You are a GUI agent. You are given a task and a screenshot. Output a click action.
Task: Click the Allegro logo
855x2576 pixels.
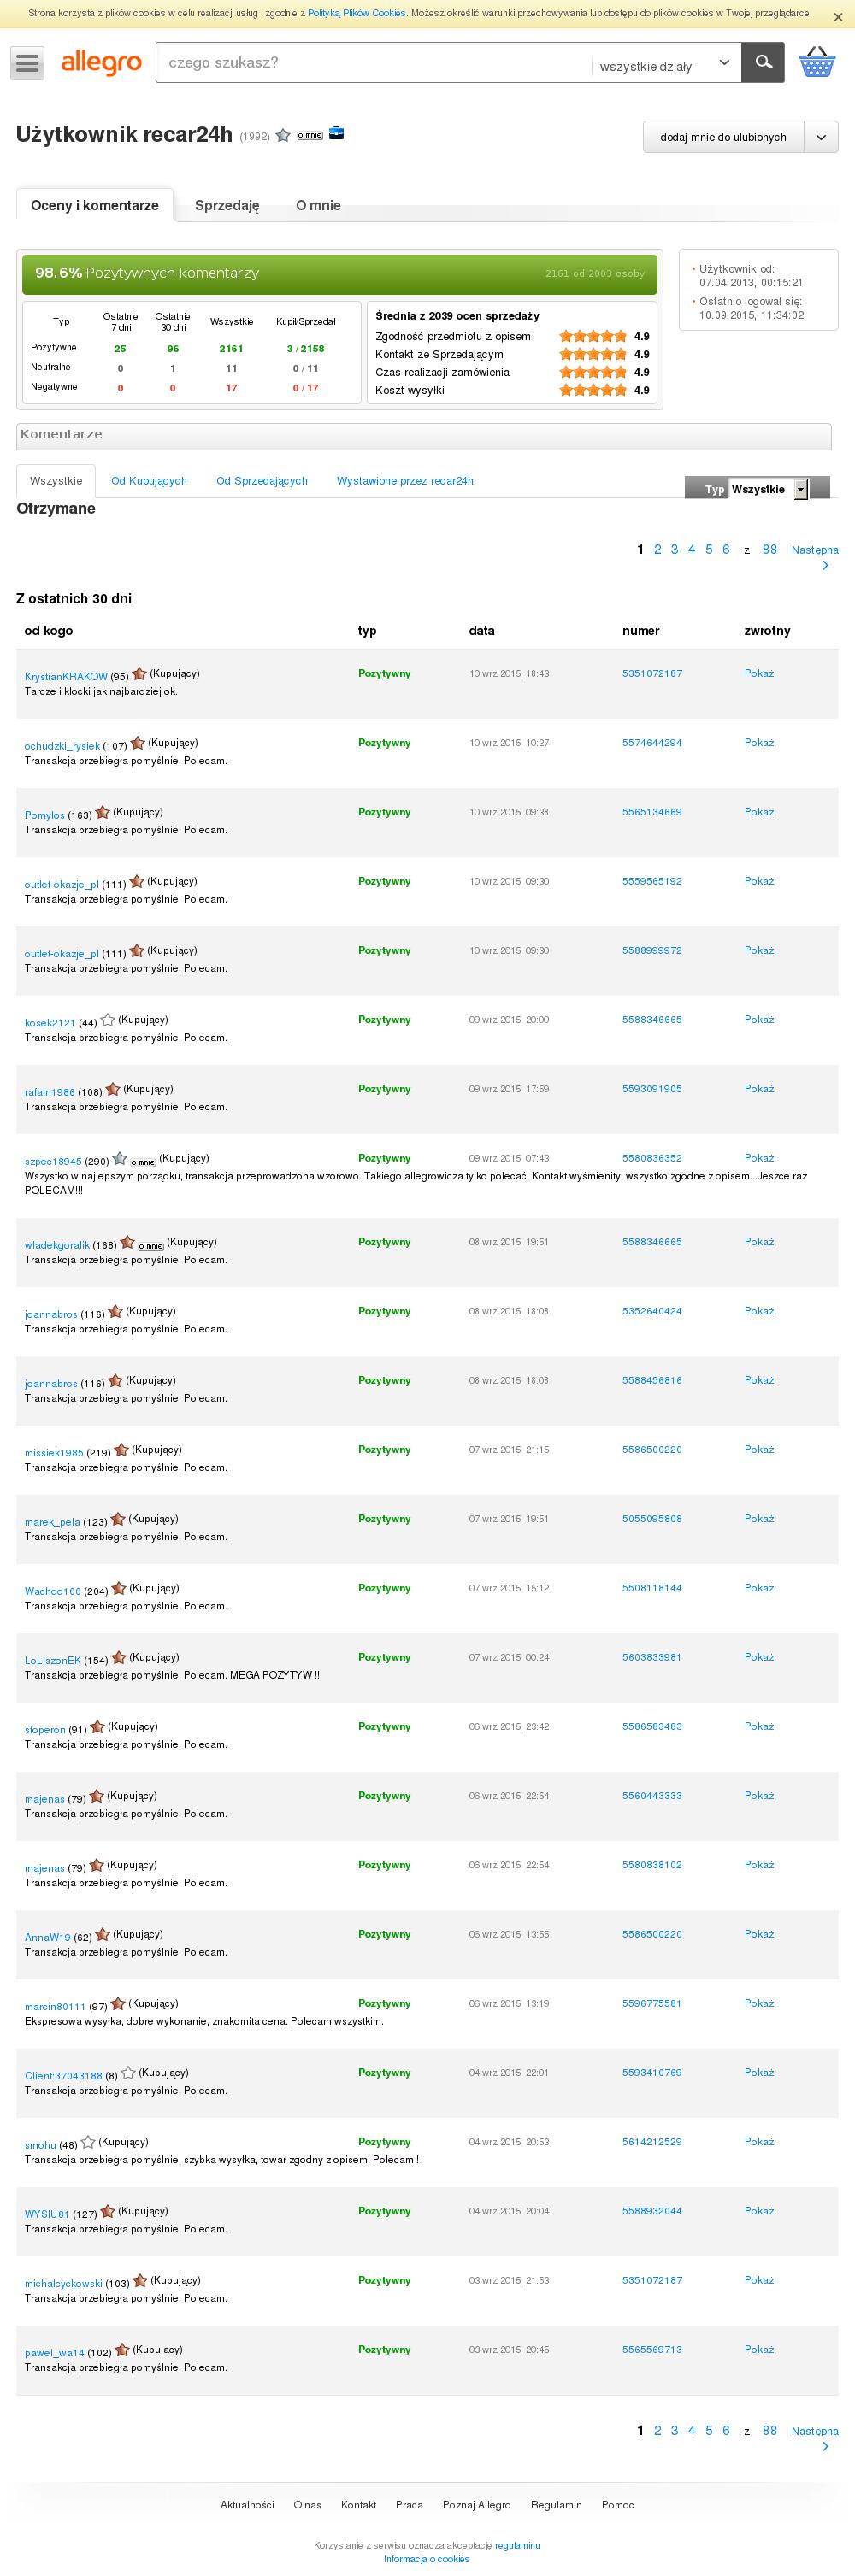click(x=101, y=63)
